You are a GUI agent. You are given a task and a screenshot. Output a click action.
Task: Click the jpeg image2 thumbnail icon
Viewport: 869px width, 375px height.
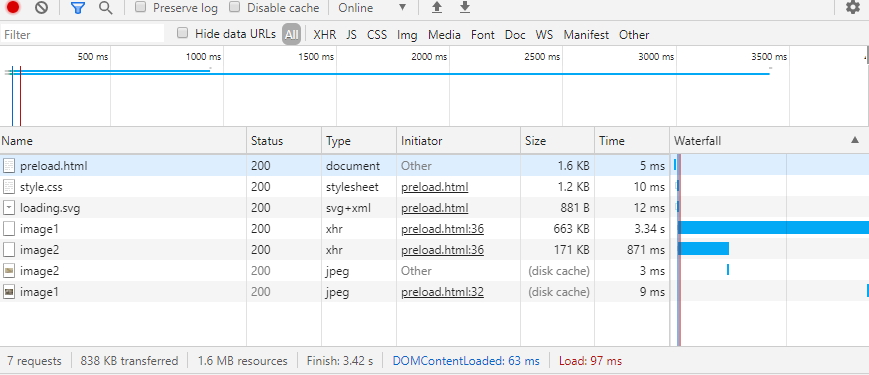tap(9, 270)
